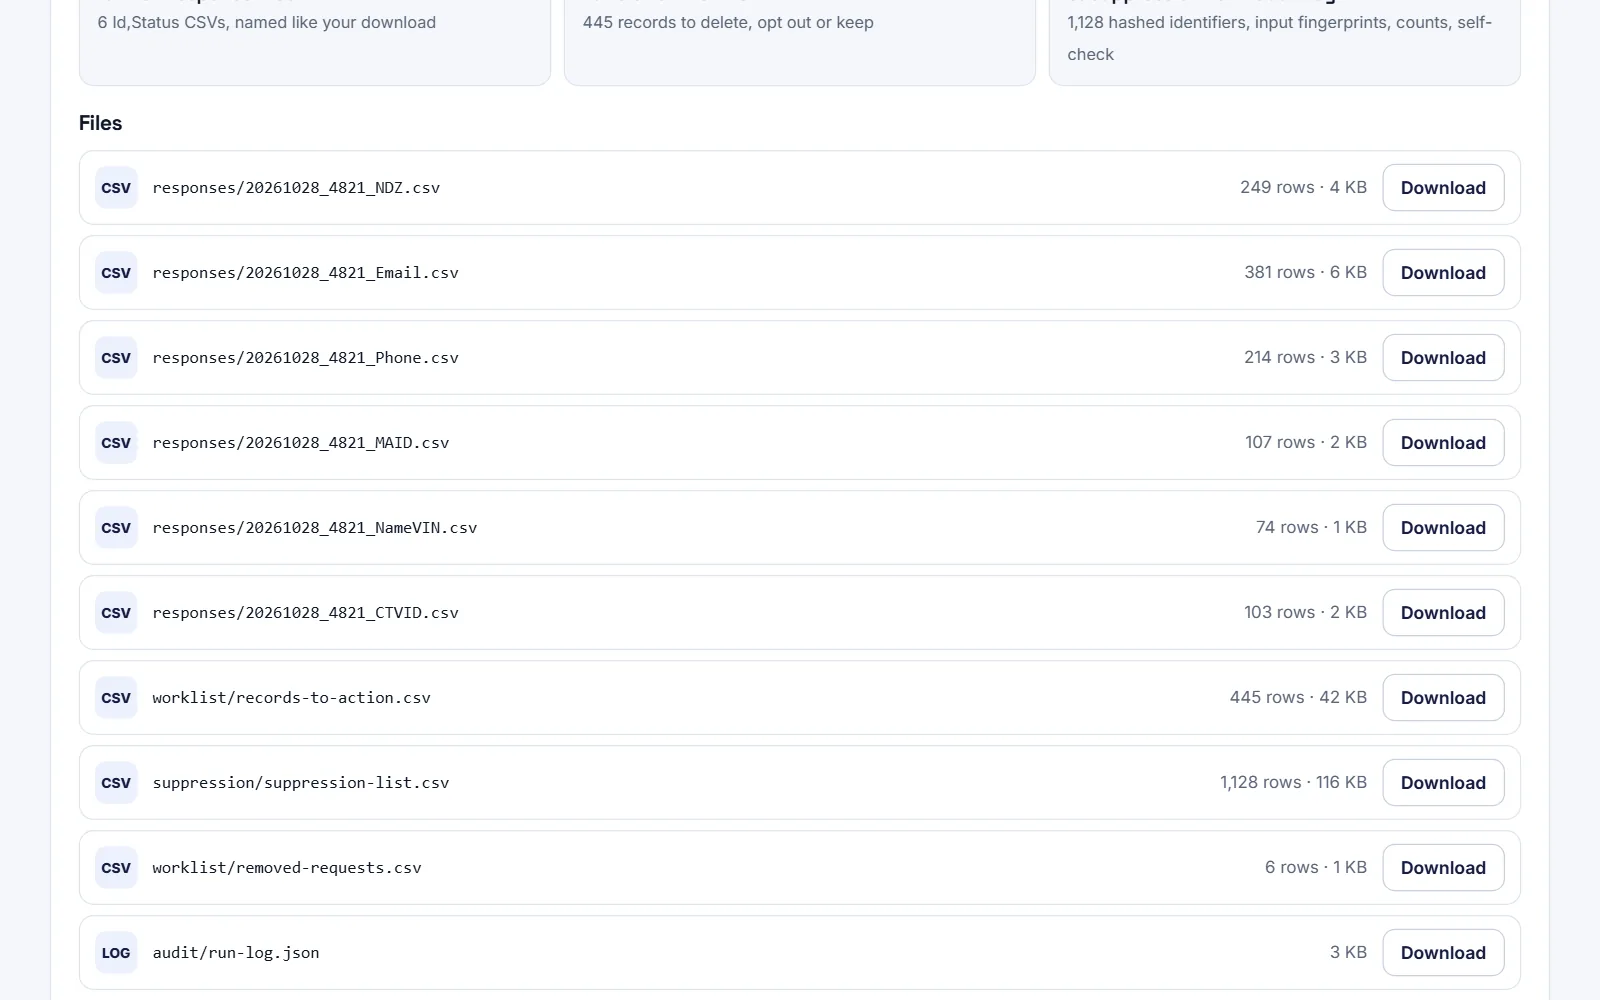1600x1000 pixels.
Task: Select file name responses/20261028_4821_NDZ.csv
Action: pyautogui.click(x=296, y=188)
